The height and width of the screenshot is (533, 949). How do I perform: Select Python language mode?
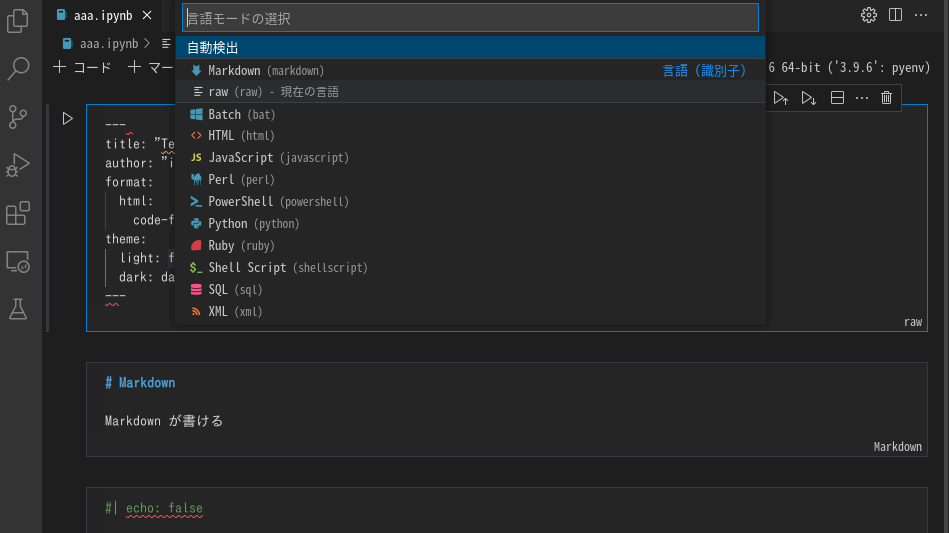(x=470, y=224)
